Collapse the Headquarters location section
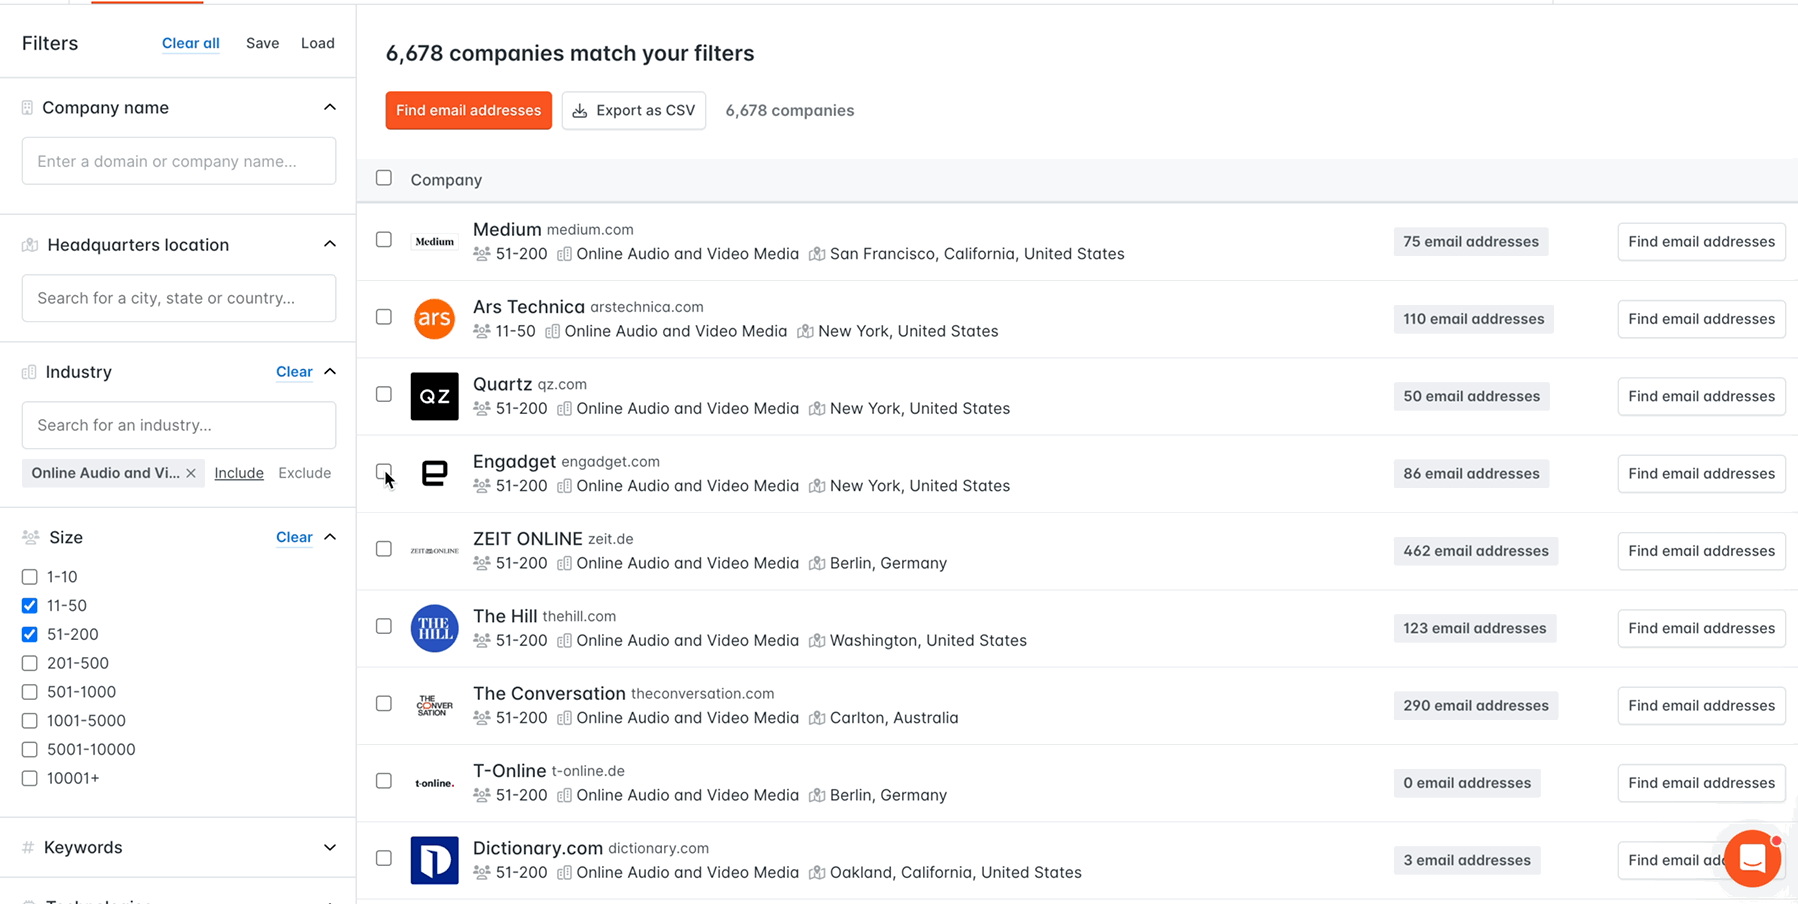 tap(330, 244)
